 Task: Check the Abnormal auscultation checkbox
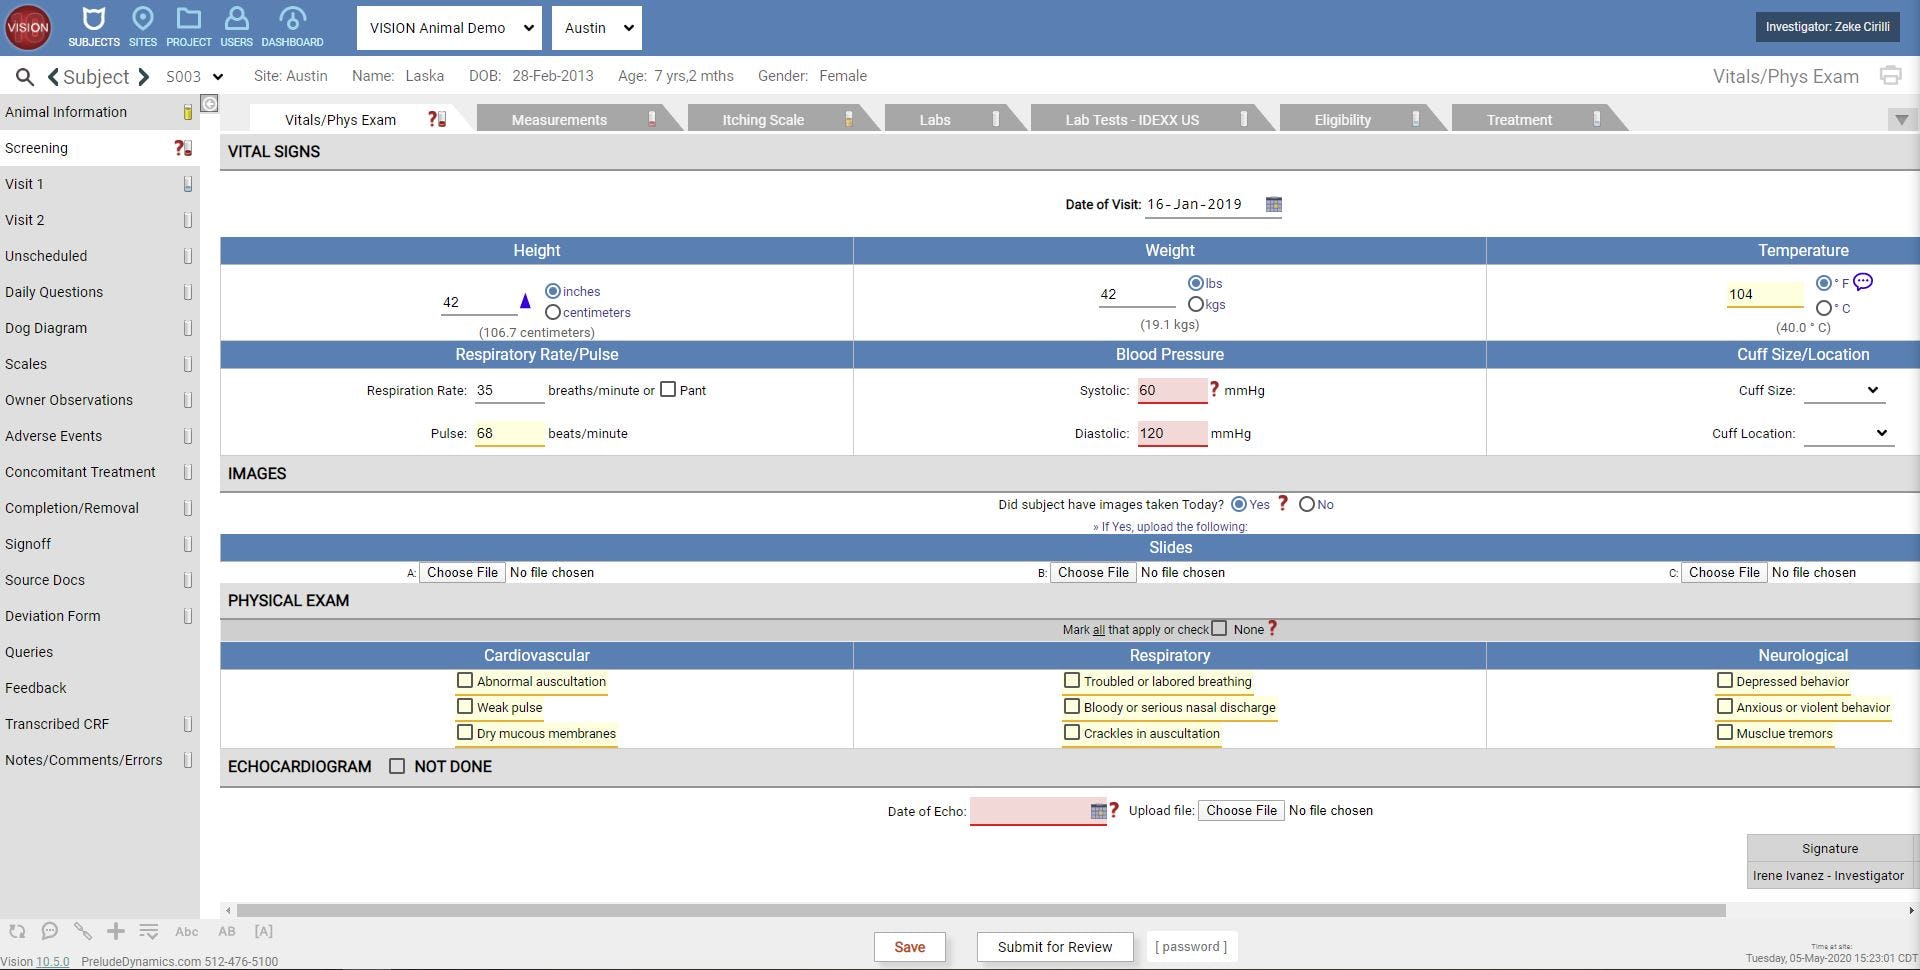click(x=465, y=680)
